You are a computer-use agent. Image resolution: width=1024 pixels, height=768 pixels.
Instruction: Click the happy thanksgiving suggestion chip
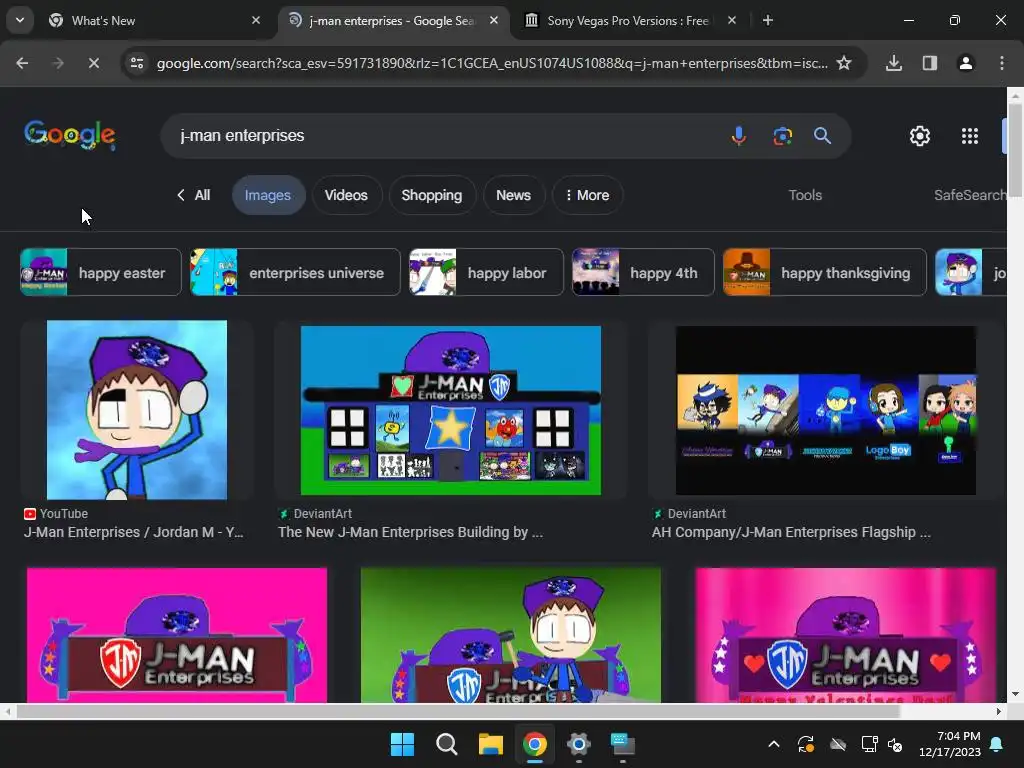825,272
